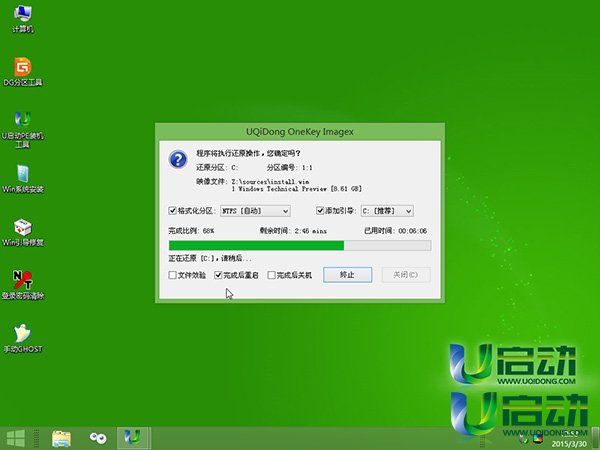Open the 登录密码清除 desktop icon
The height and width of the screenshot is (450, 600).
pyautogui.click(x=23, y=285)
